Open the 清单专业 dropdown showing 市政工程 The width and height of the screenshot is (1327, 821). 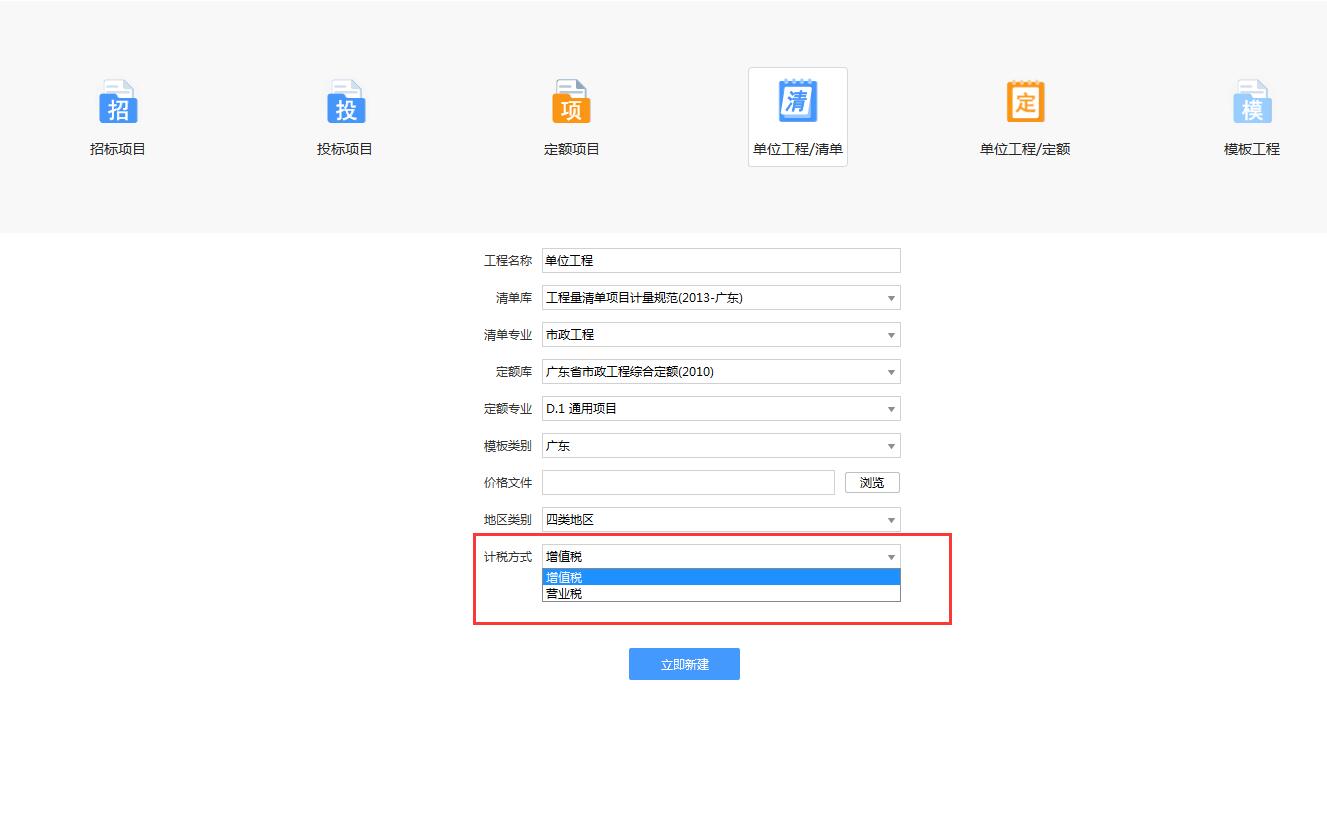pos(721,334)
